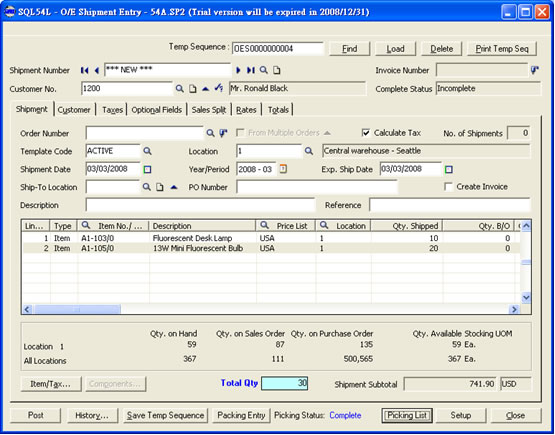
Task: Enable the Create Invoice checkbox
Action: pos(448,187)
